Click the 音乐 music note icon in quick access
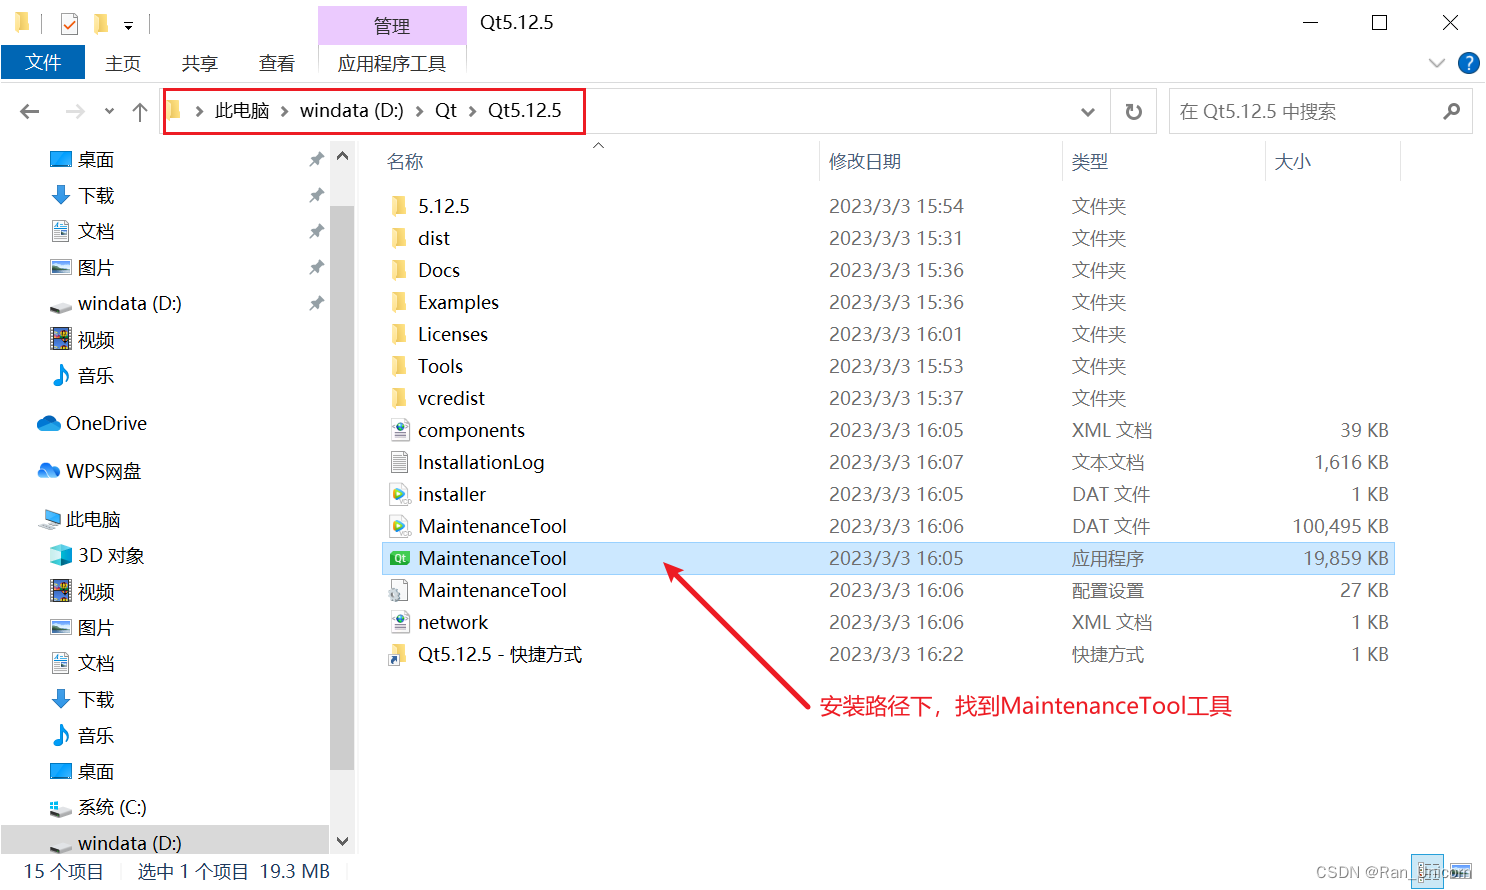Viewport: 1486px width, 890px height. (x=61, y=375)
